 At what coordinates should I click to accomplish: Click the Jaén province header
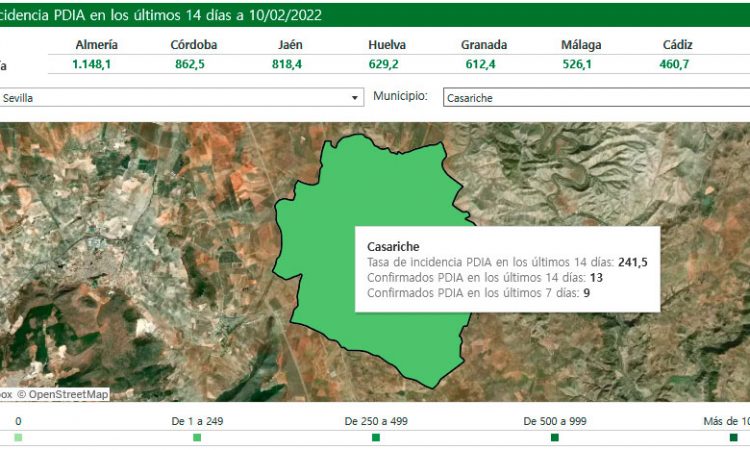point(291,45)
